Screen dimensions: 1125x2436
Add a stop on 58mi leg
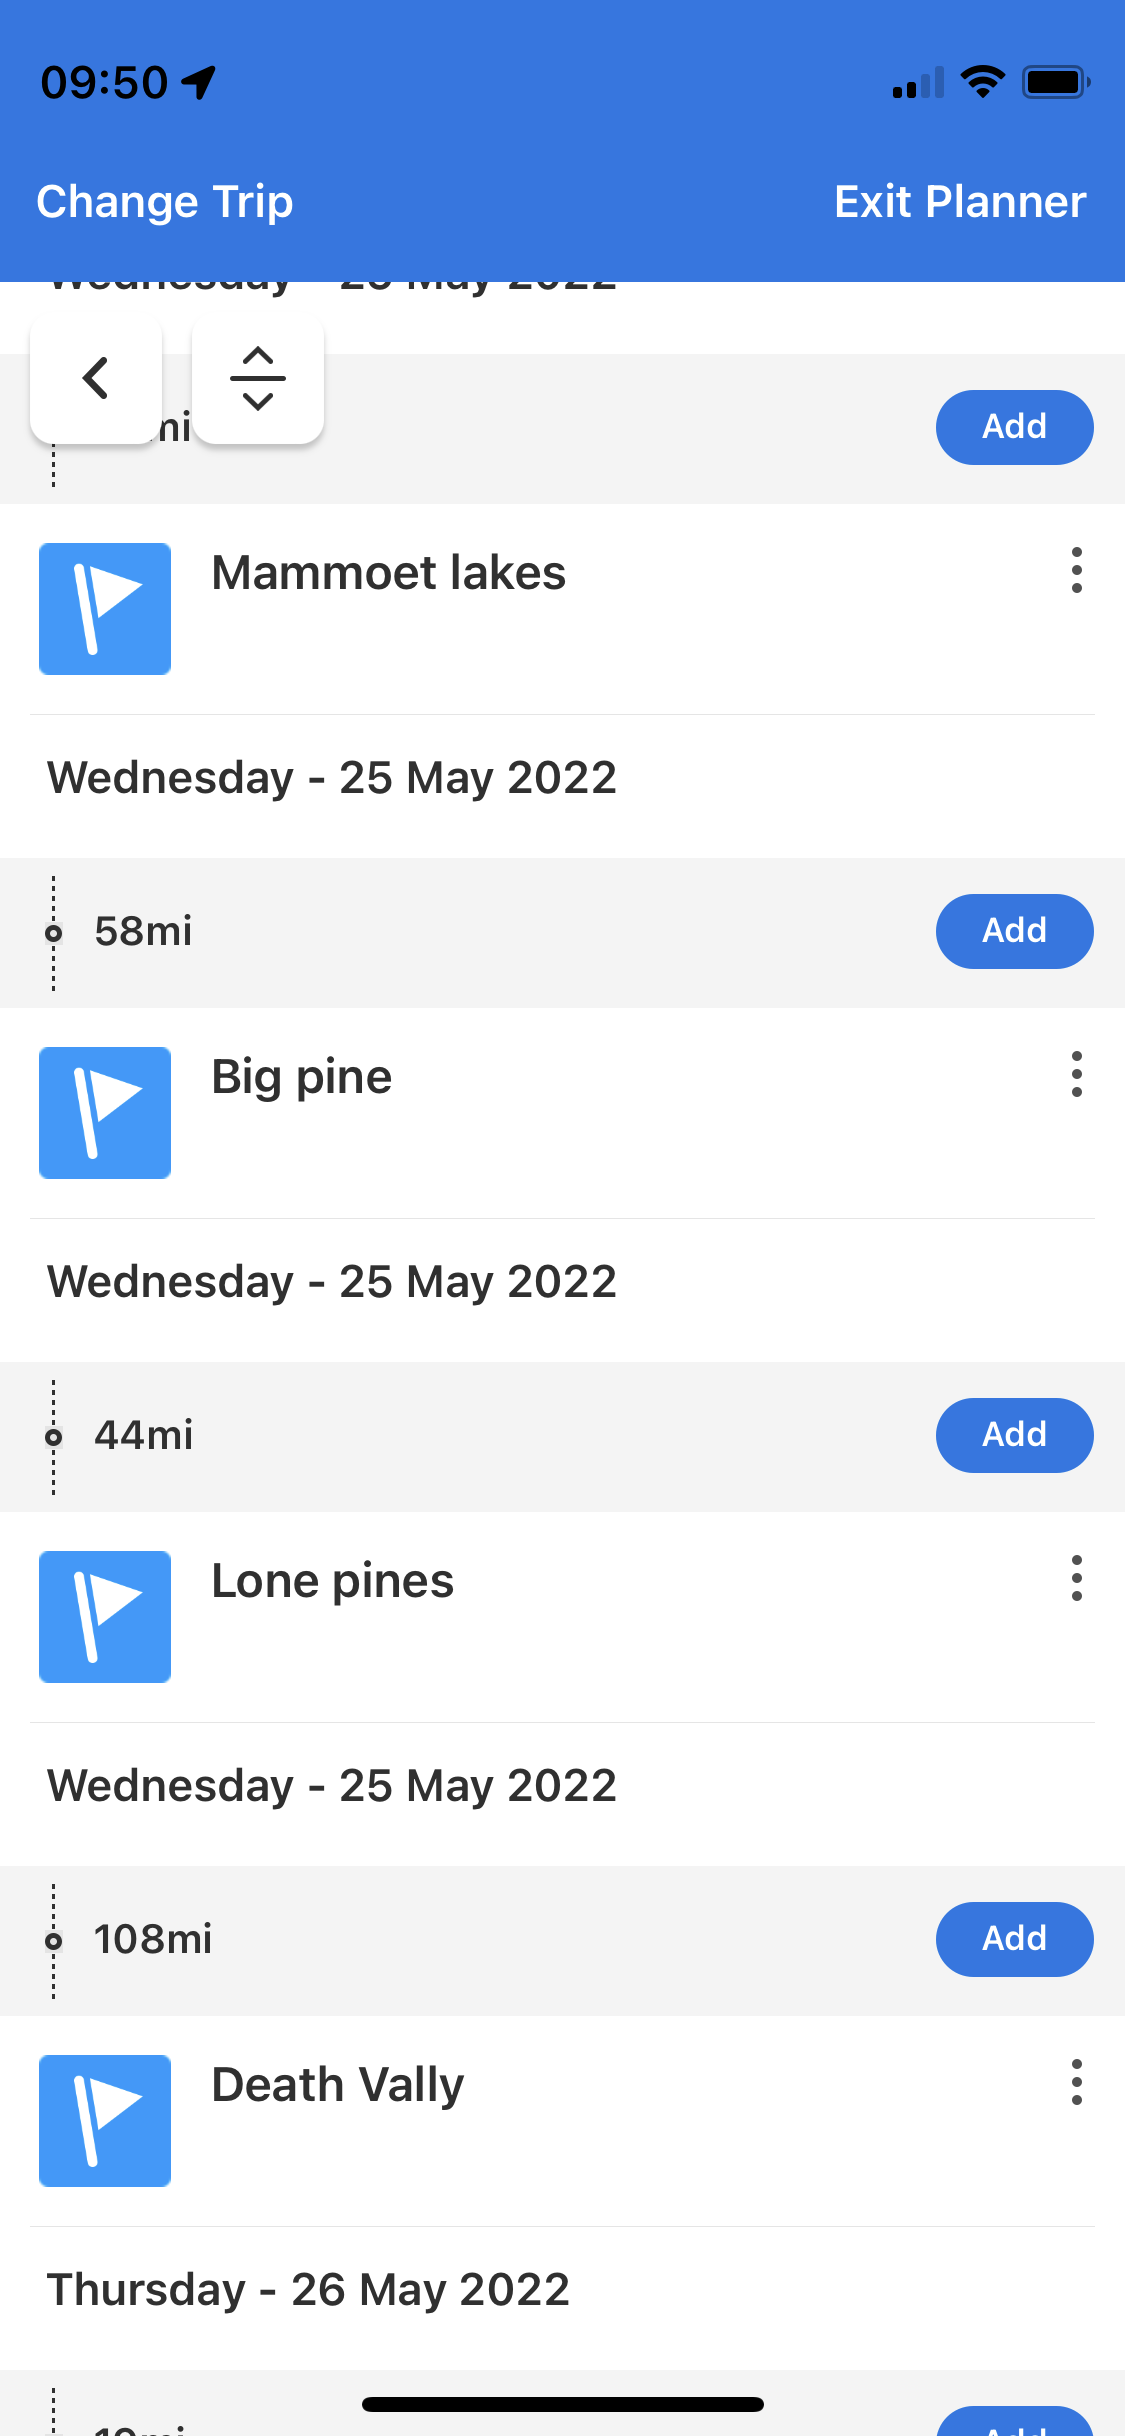1014,931
